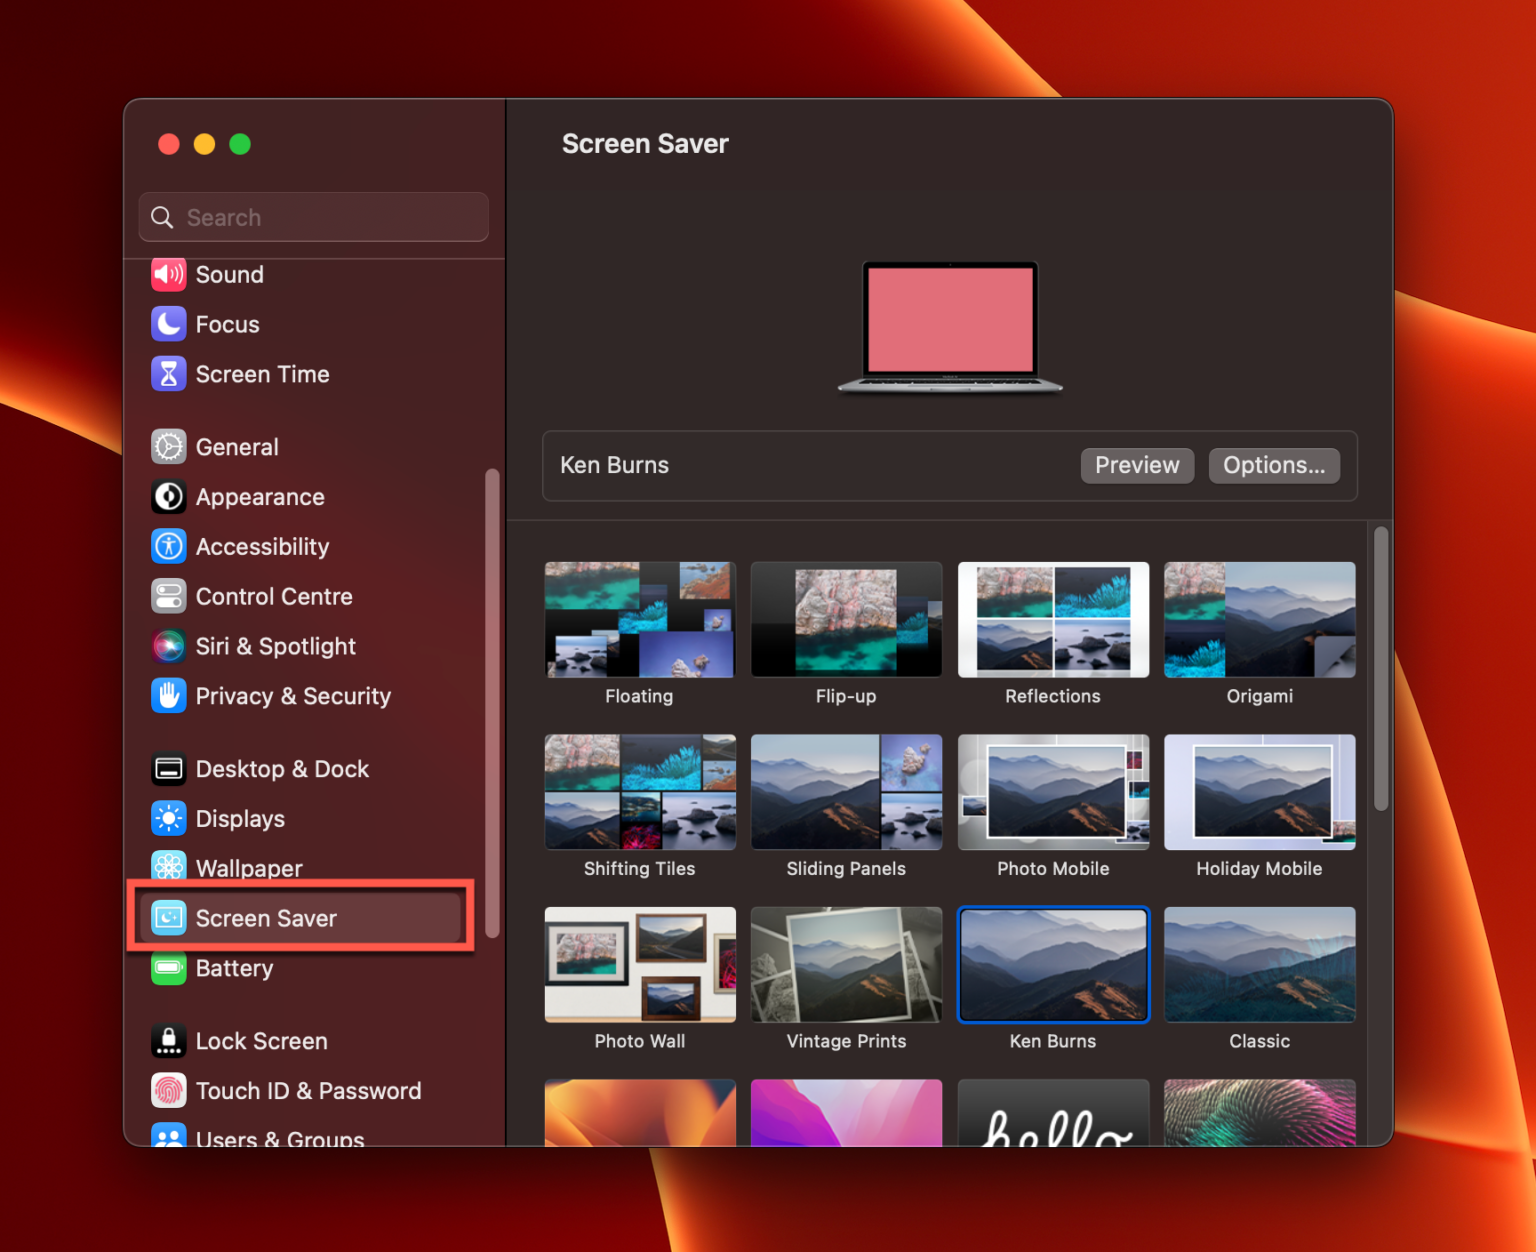Choose the Vintage Prints screen saver

pos(846,964)
